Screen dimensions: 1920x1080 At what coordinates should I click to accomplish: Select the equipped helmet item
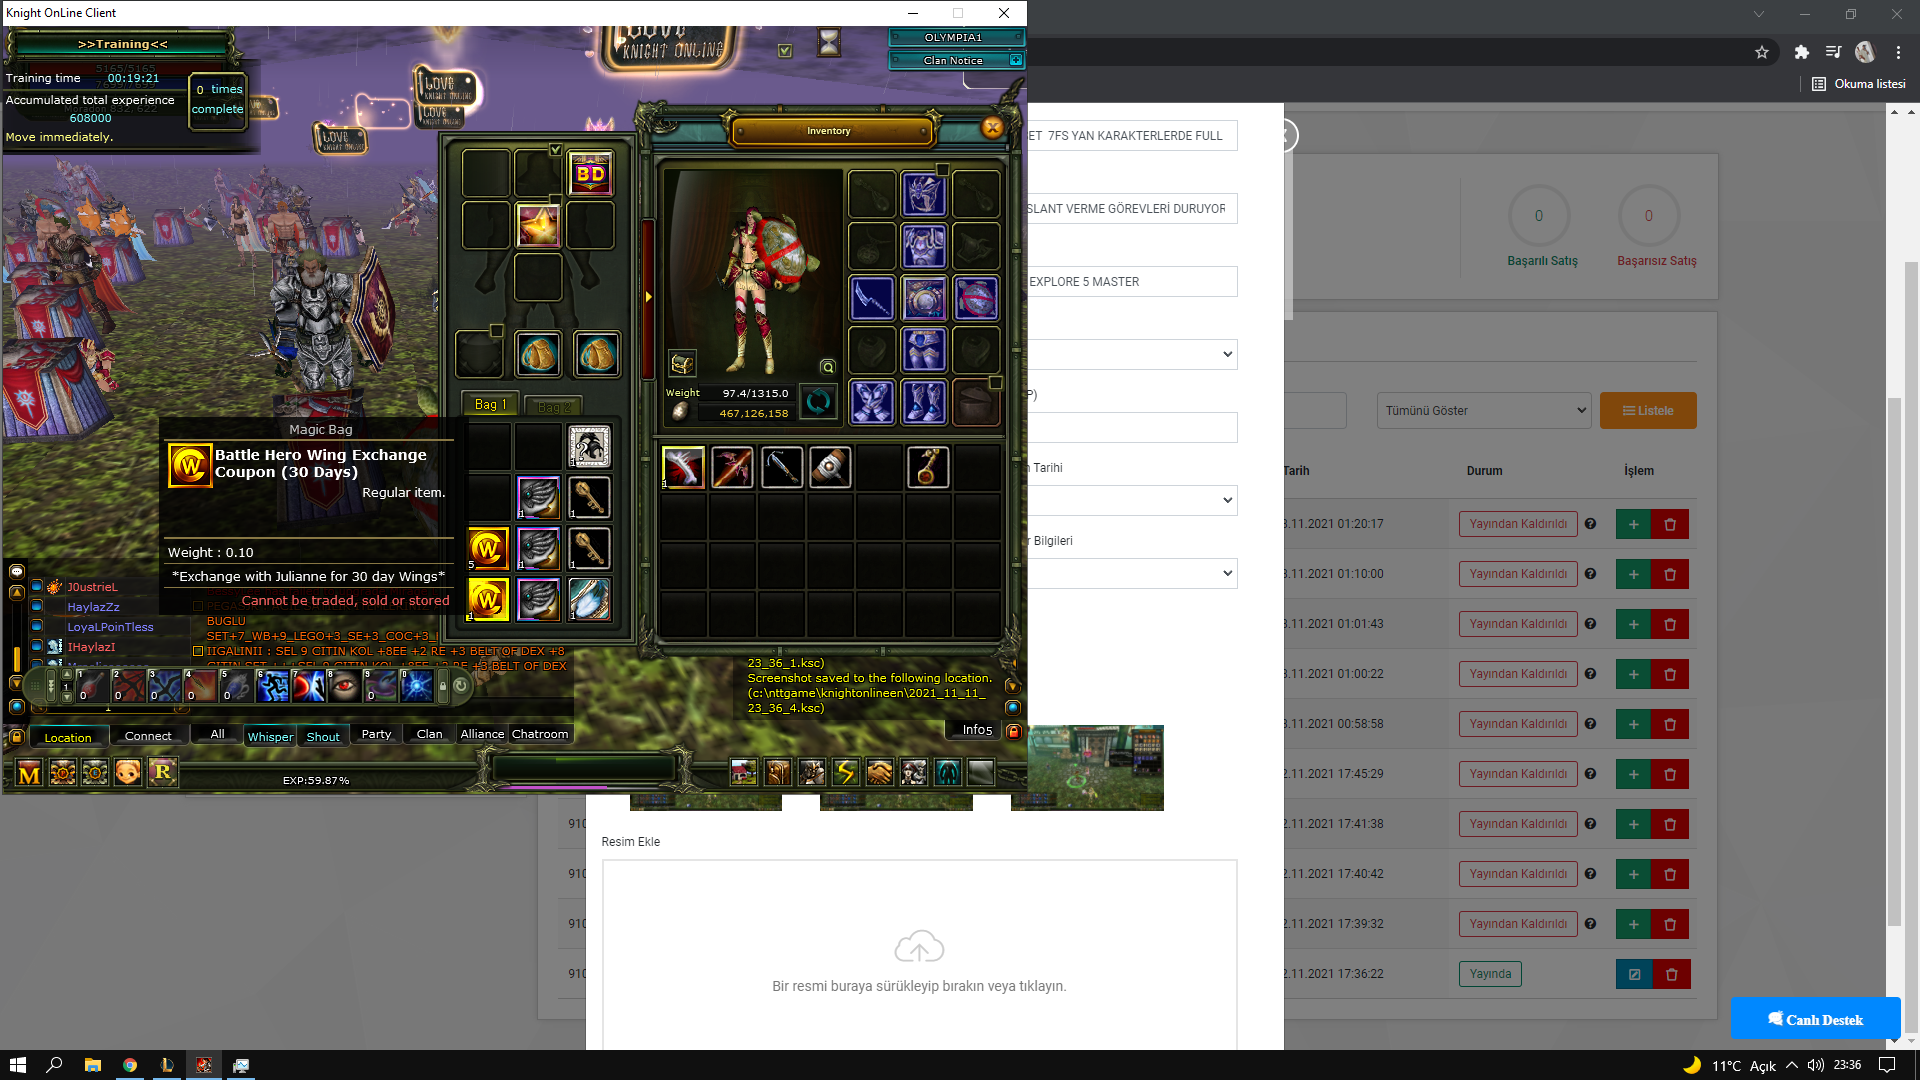click(x=924, y=194)
